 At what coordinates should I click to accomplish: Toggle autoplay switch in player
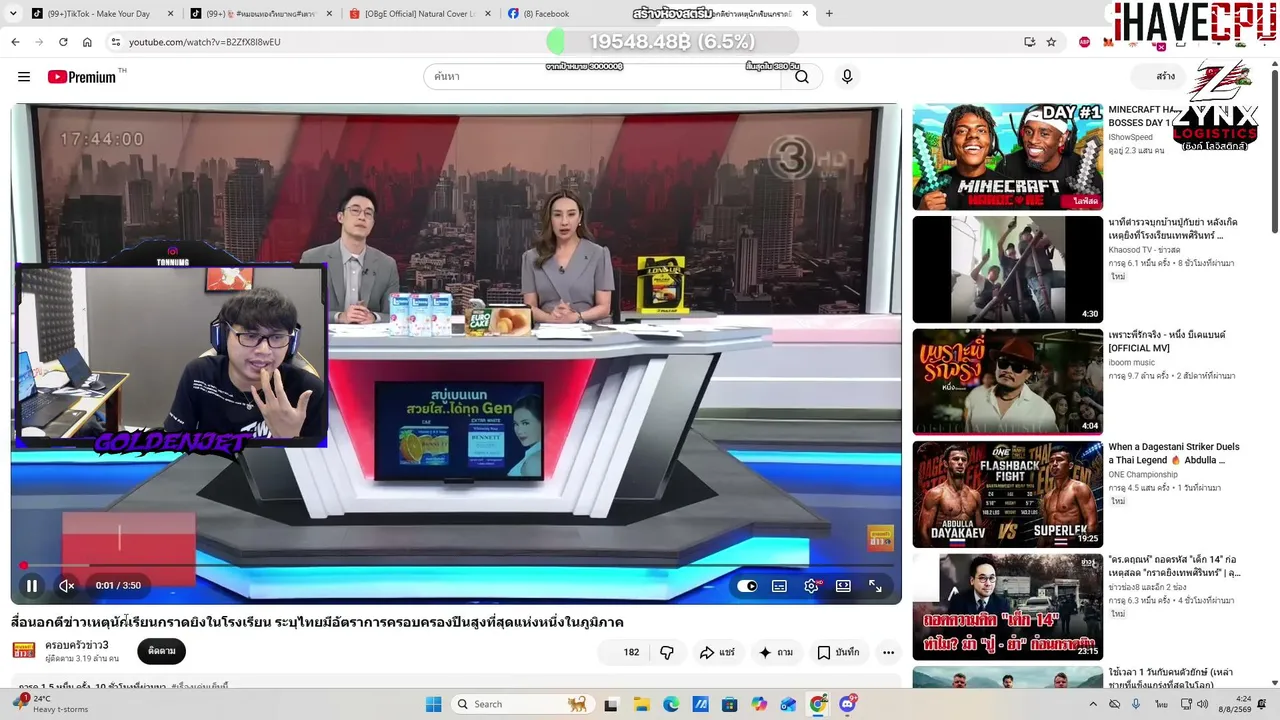tap(747, 586)
